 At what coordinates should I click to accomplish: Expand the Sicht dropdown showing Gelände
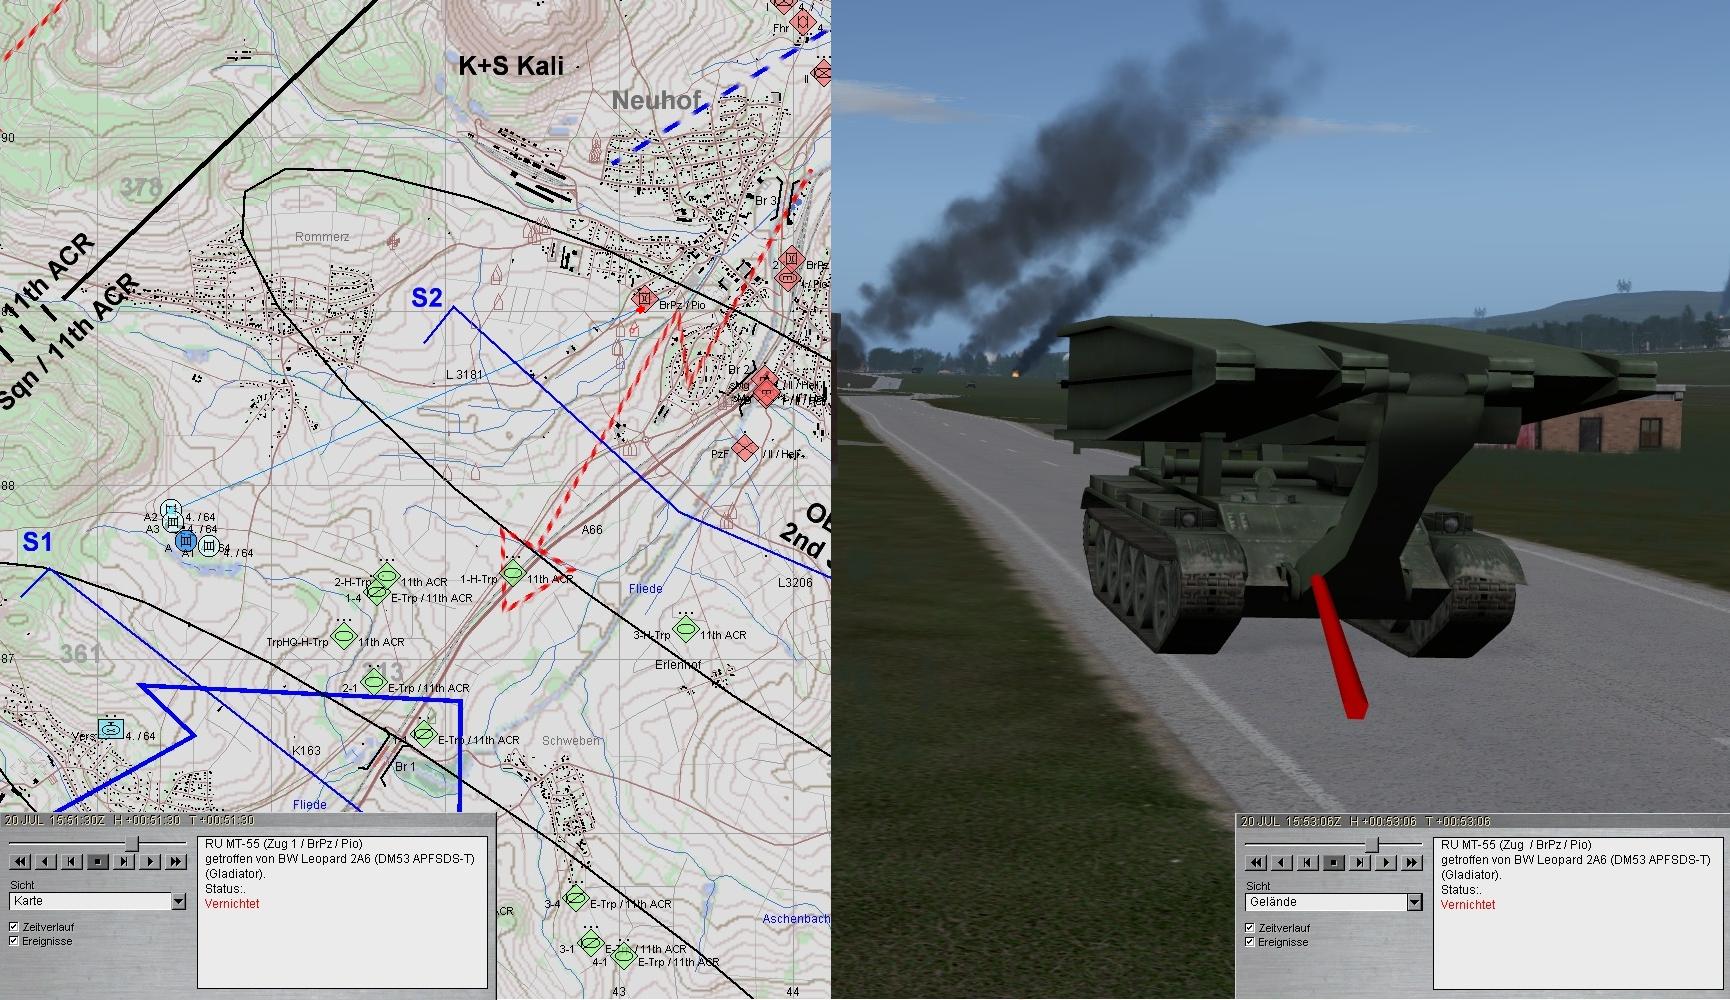1414,902
